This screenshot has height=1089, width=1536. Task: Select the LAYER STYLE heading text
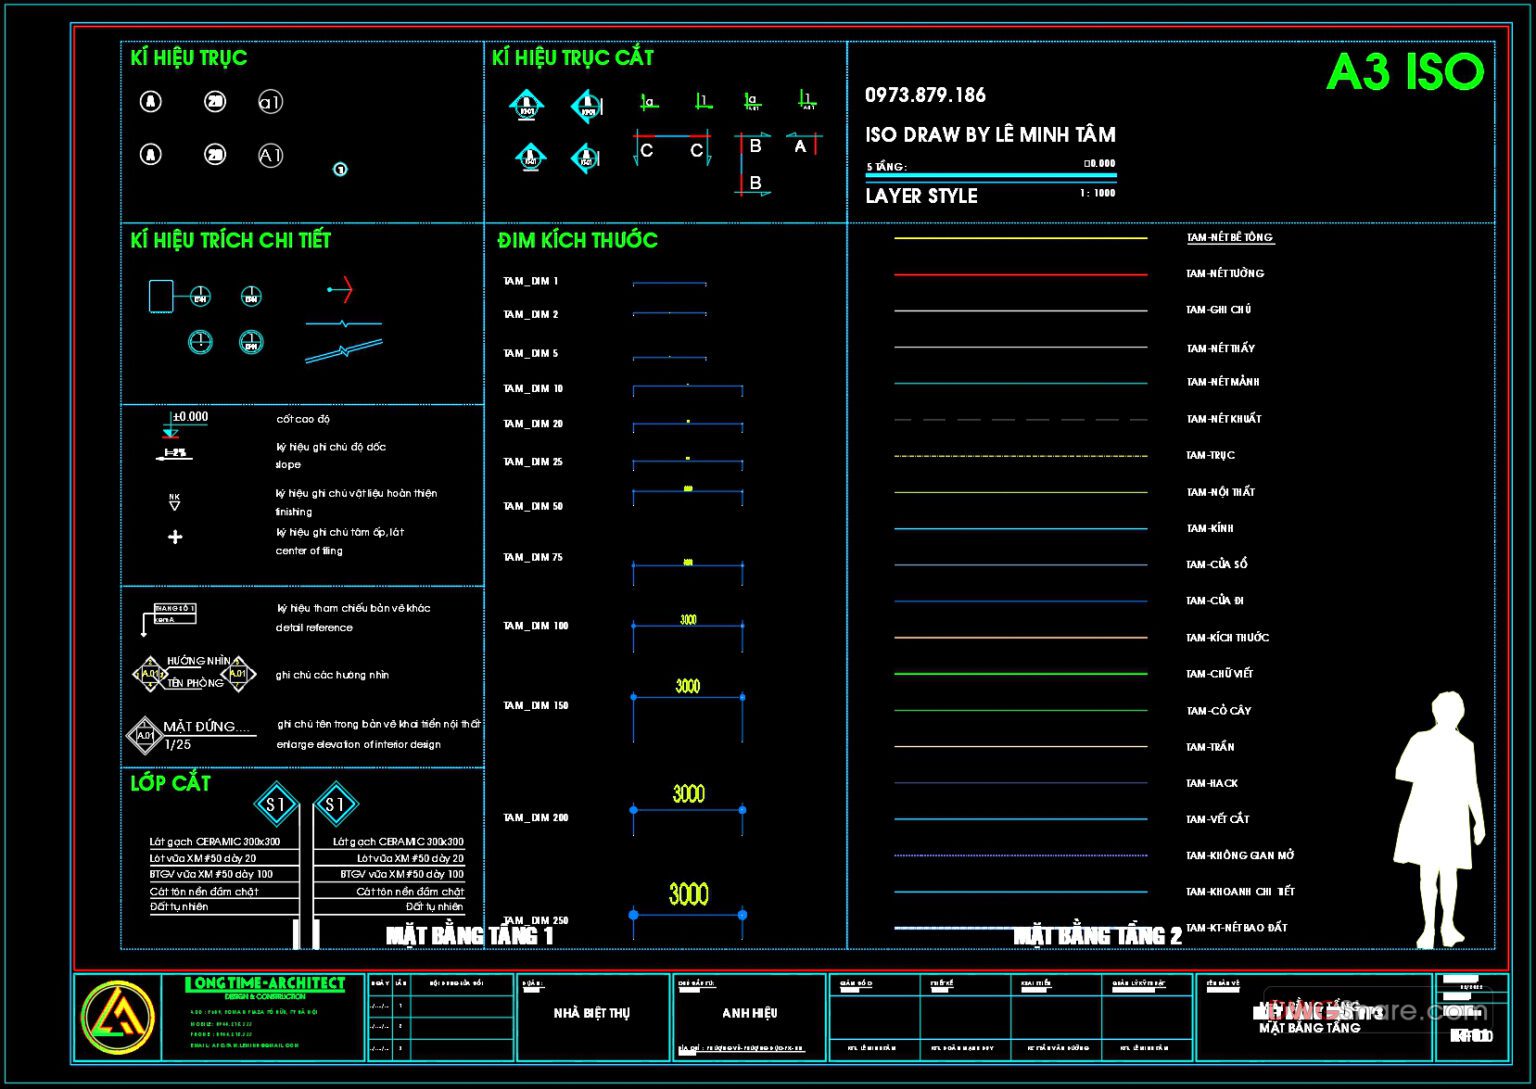(921, 196)
